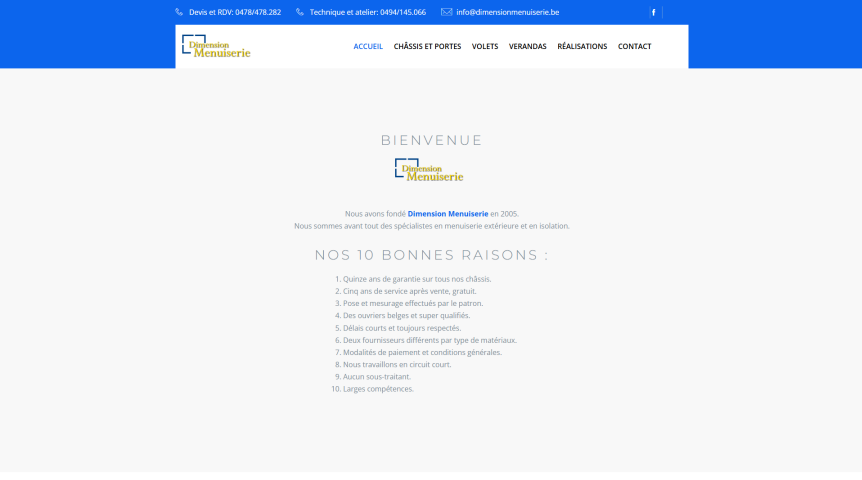
Task: Go to the Volets page
Action: click(485, 46)
